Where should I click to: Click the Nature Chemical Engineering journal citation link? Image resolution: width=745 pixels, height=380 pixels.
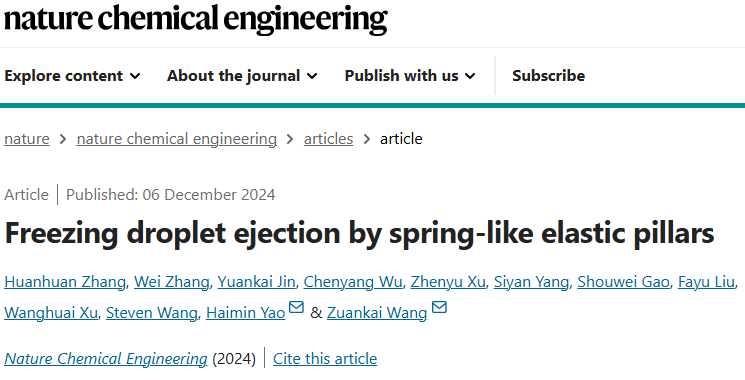[x=105, y=359]
